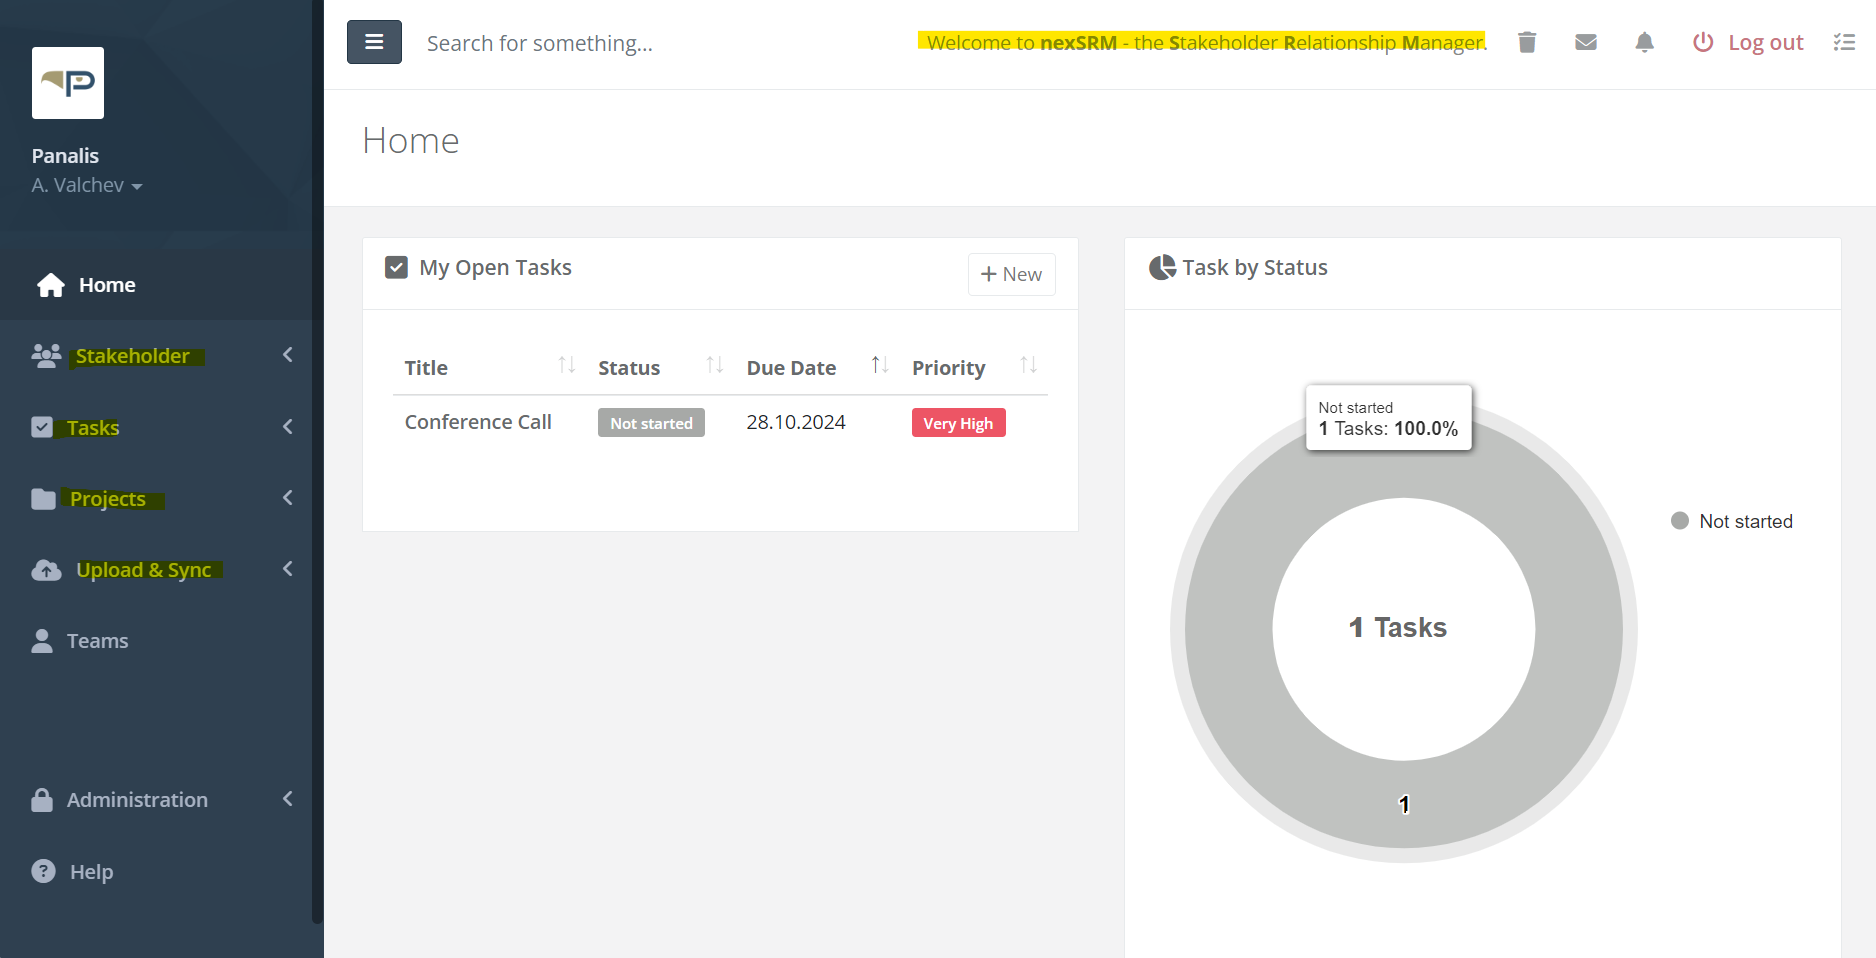The width and height of the screenshot is (1876, 958).
Task: Click the Log out link
Action: coord(1765,42)
